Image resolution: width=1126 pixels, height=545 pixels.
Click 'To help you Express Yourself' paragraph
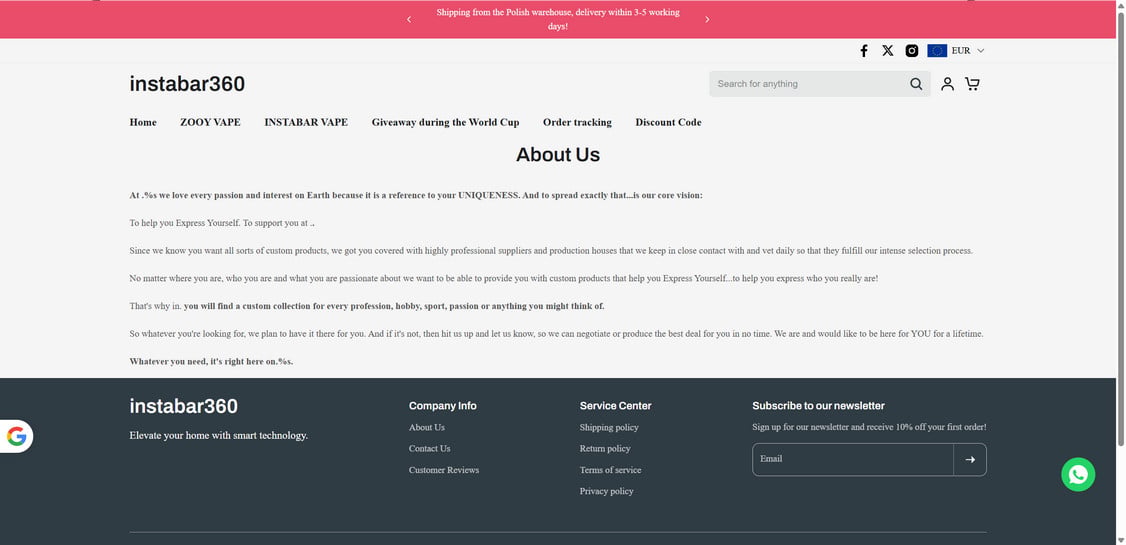point(222,223)
